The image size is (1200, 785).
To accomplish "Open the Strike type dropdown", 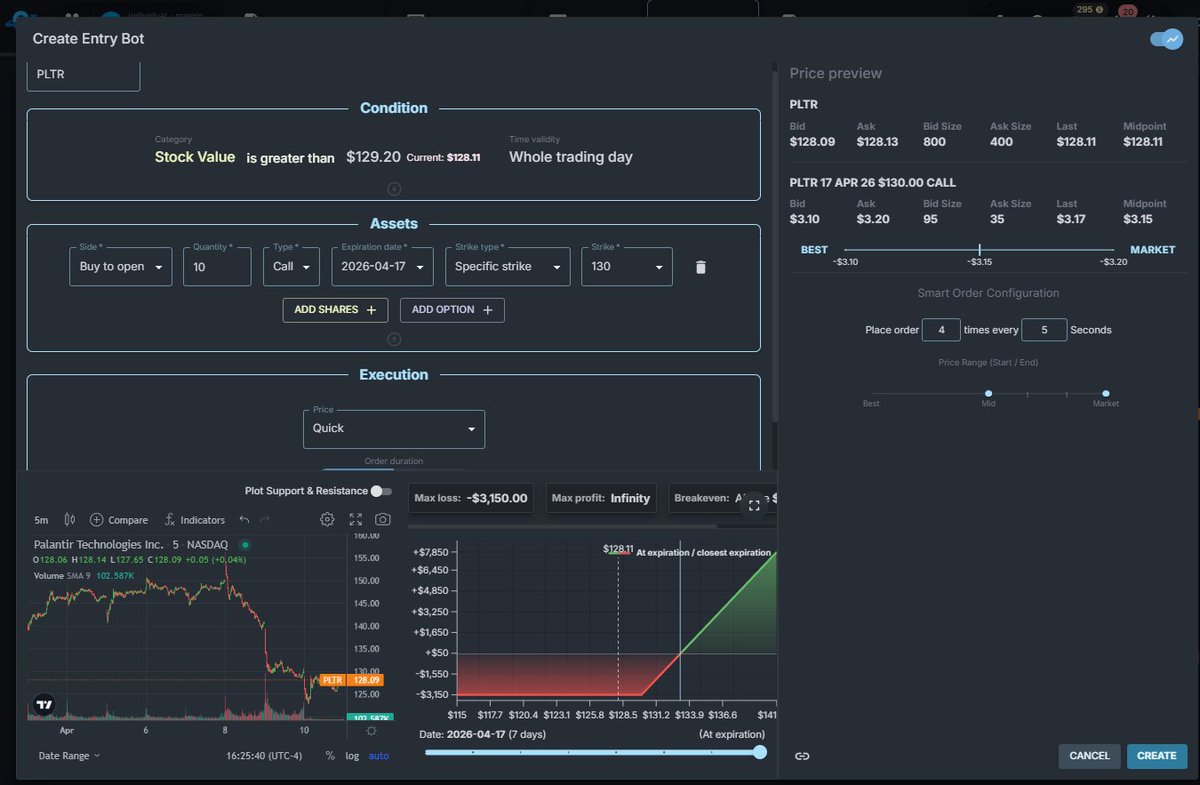I will [x=507, y=266].
